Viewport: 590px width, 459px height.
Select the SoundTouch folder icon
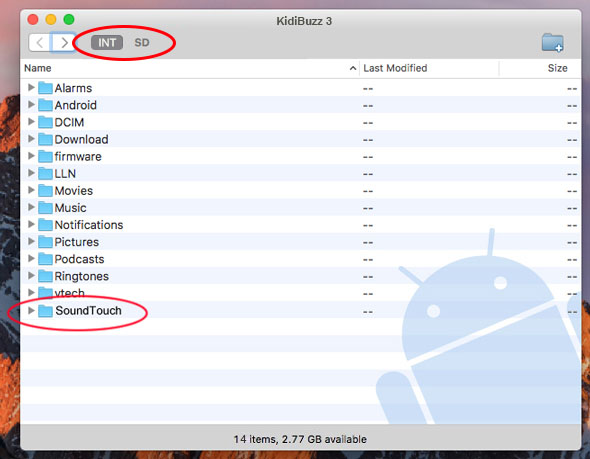click(45, 311)
